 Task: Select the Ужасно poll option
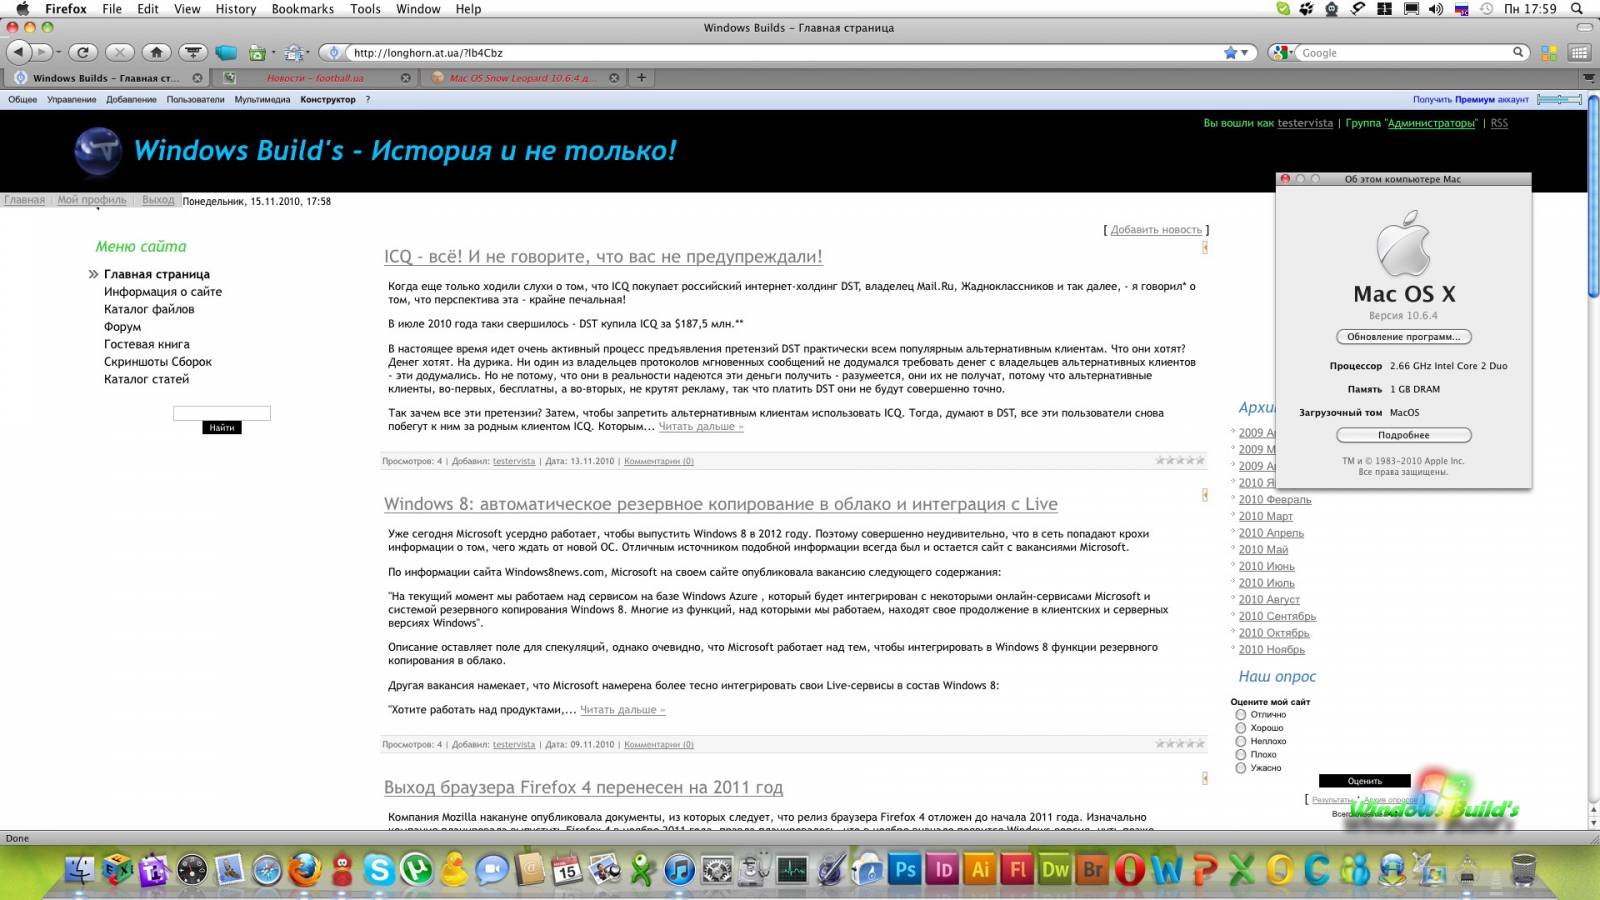[x=1241, y=768]
